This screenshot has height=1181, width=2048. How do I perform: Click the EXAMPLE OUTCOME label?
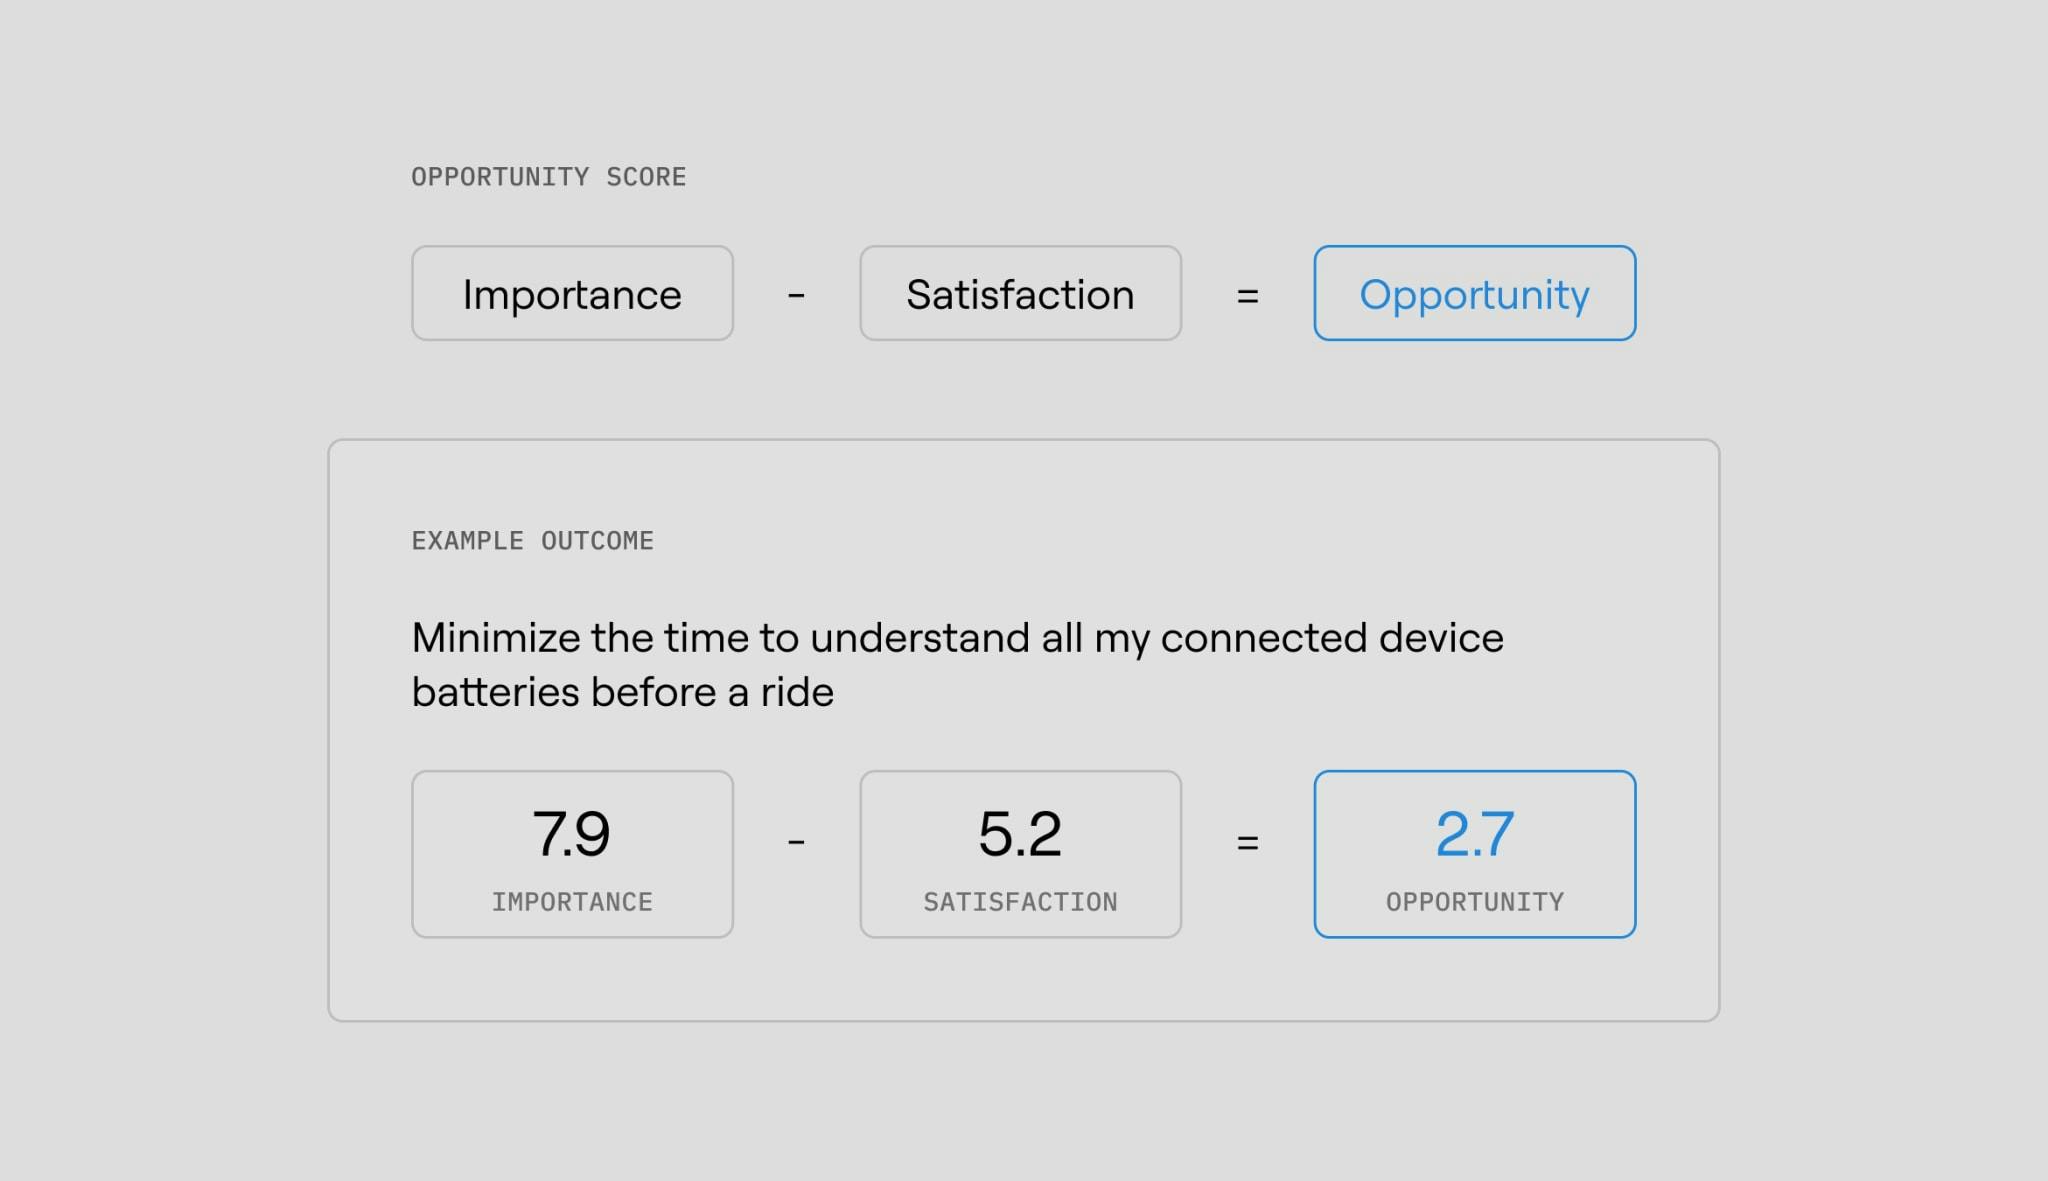tap(533, 541)
